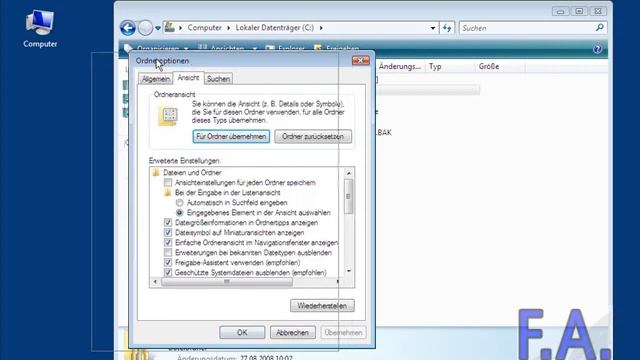The image size is (640, 360).
Task: Switch to the Ansicht tab
Action: click(x=188, y=78)
